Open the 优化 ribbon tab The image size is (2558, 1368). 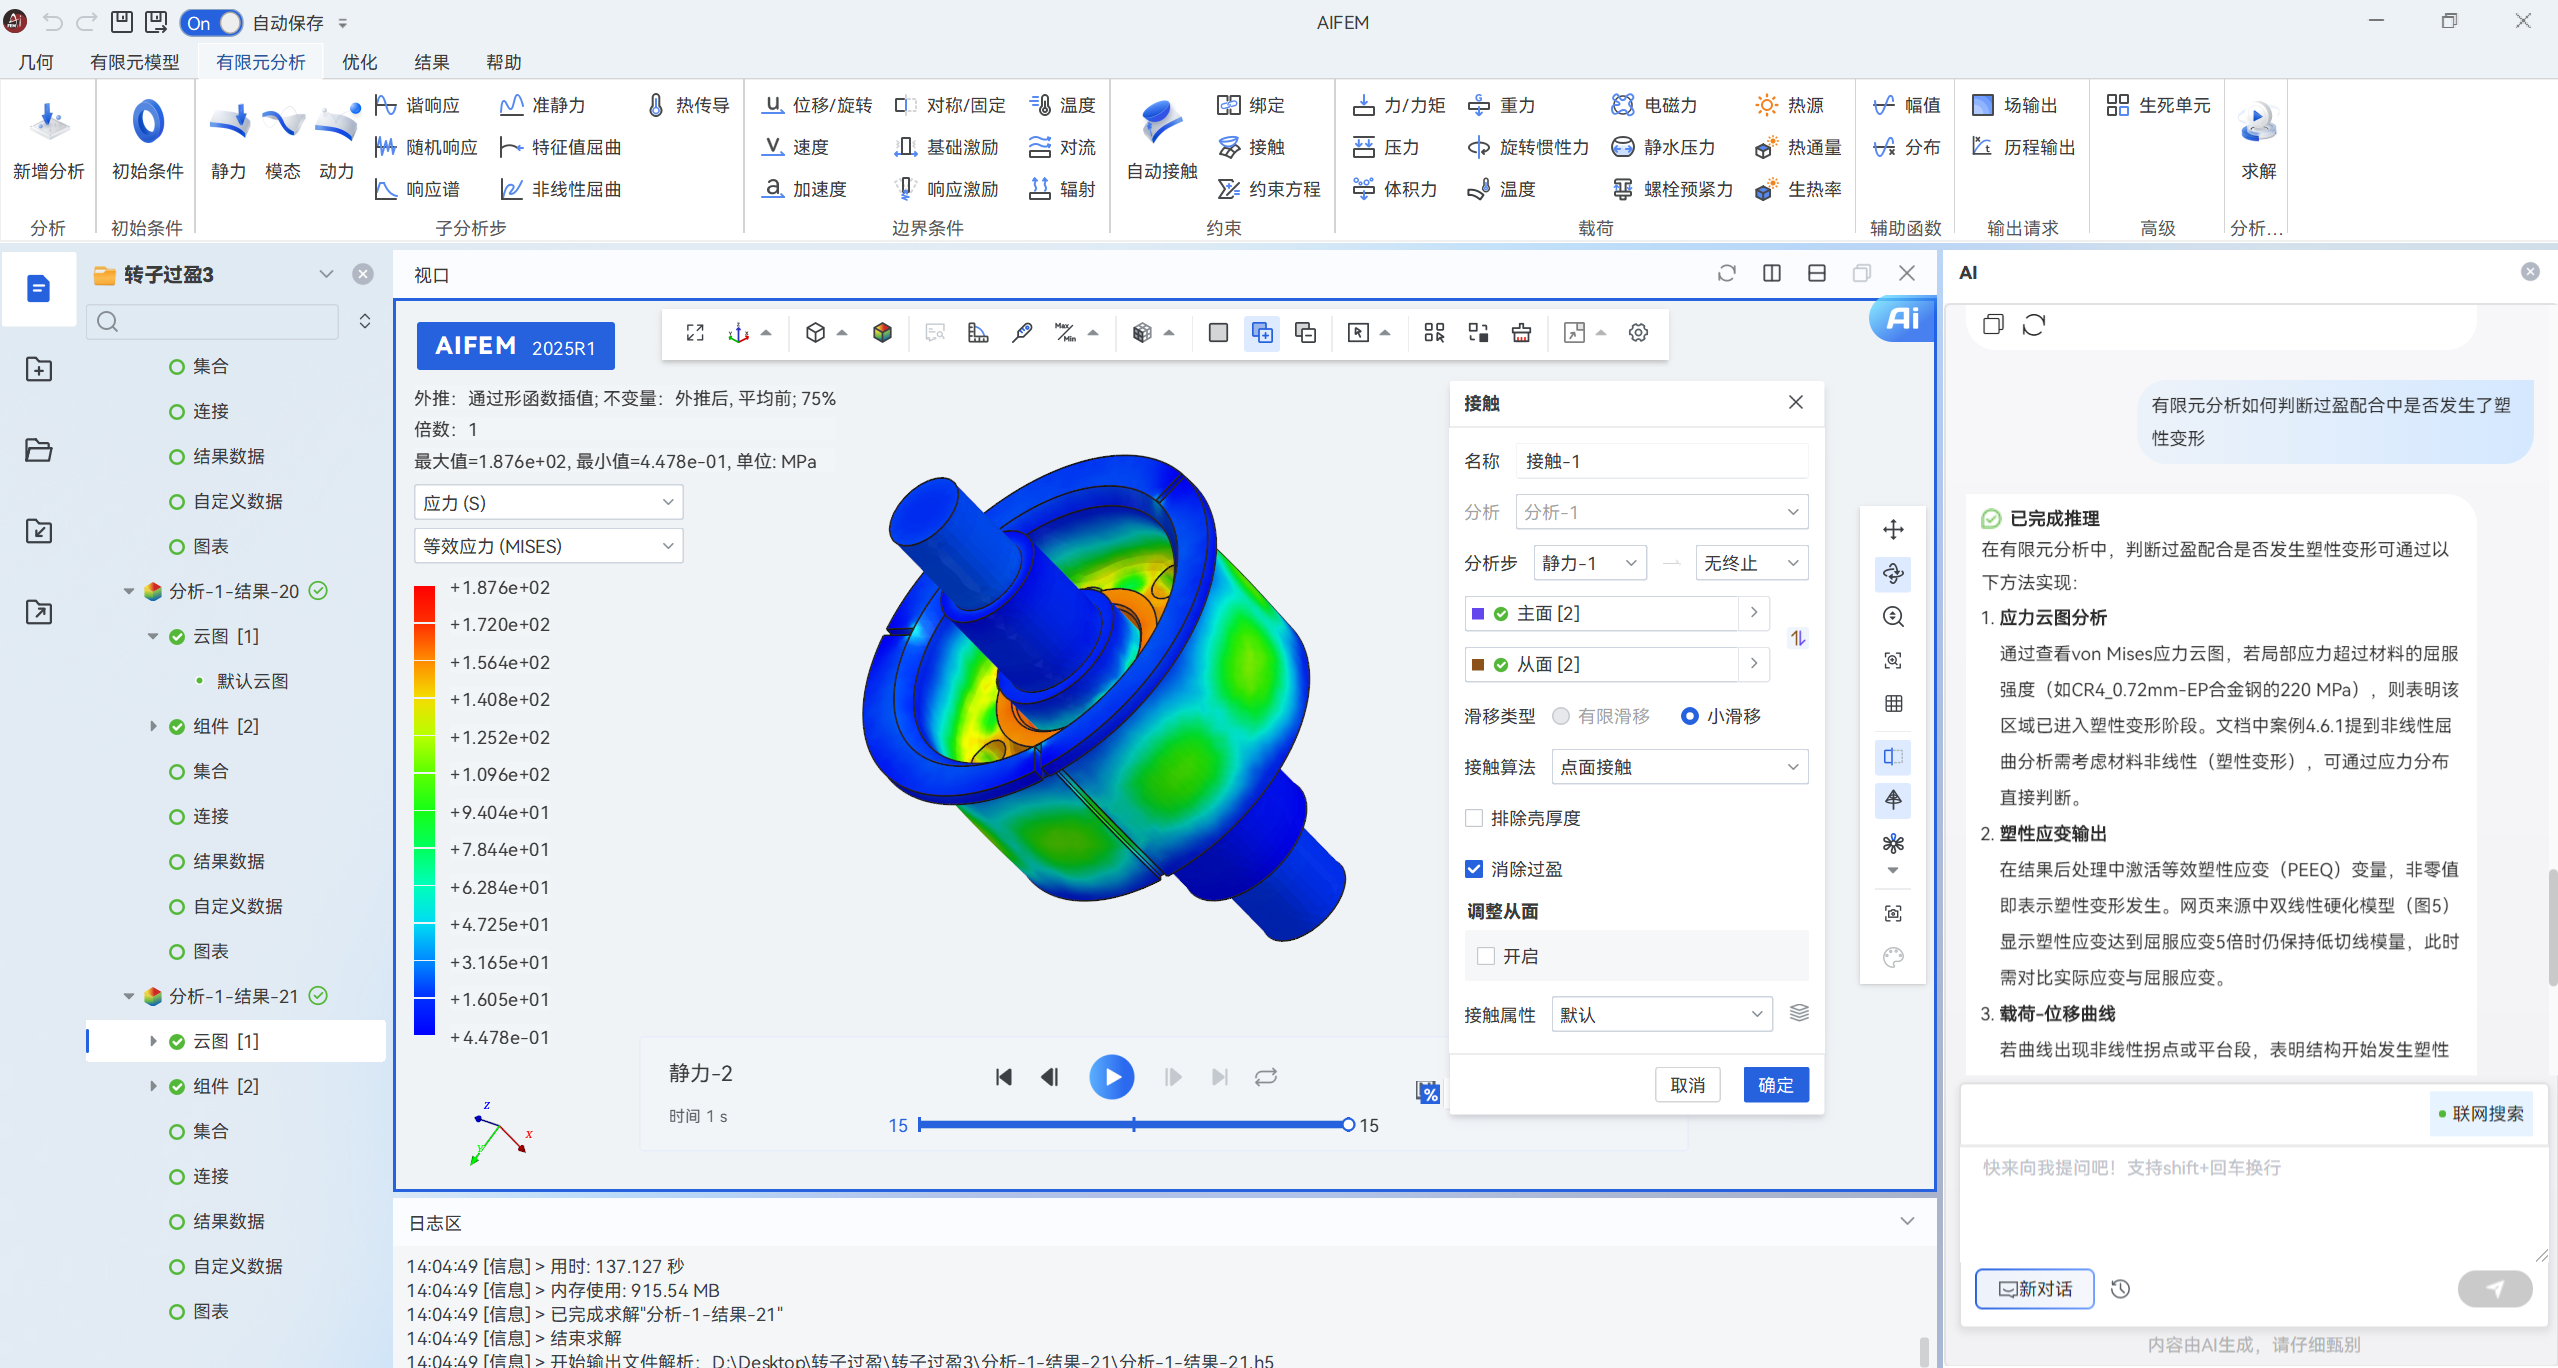click(x=360, y=62)
